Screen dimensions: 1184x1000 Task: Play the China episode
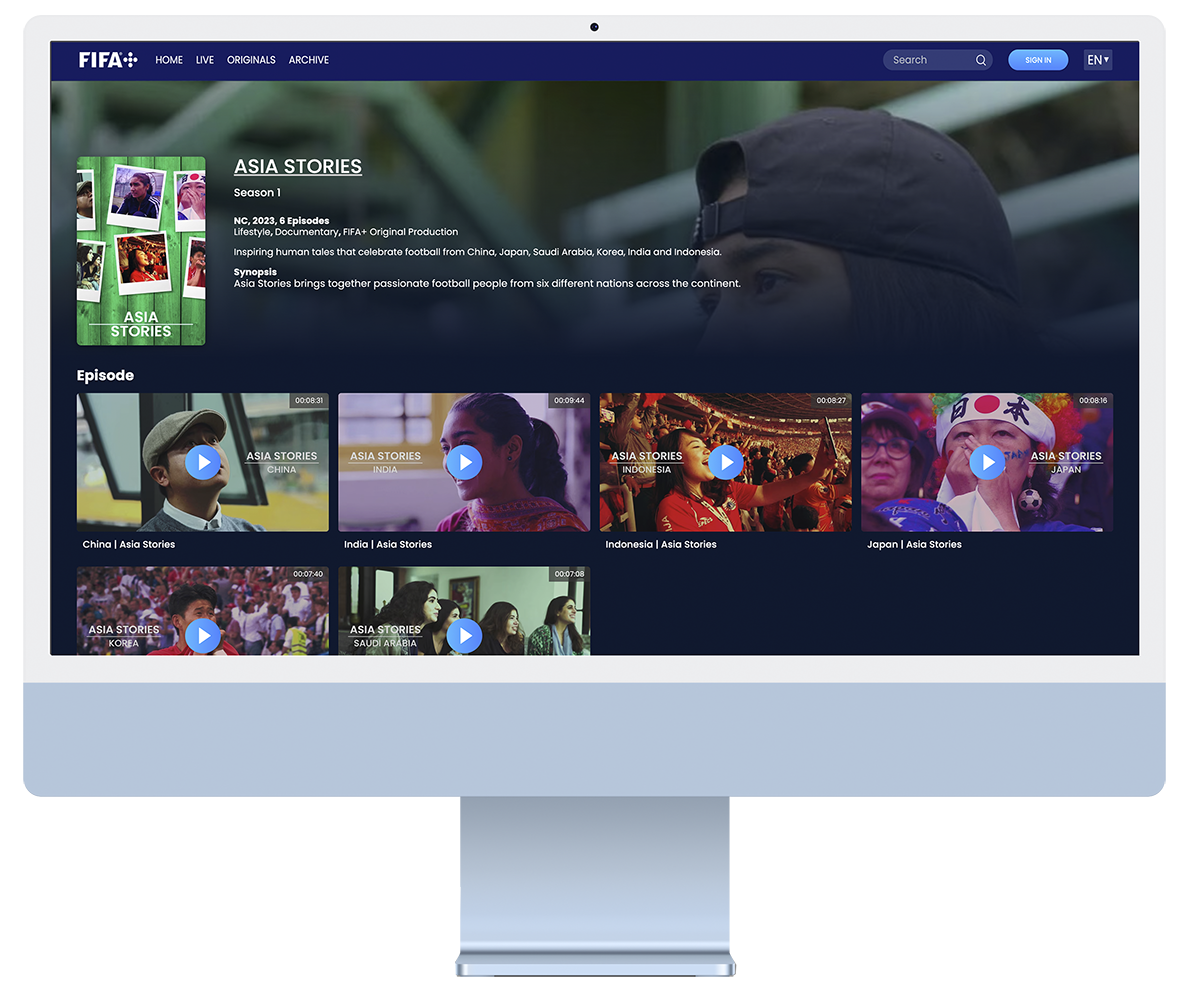[203, 462]
